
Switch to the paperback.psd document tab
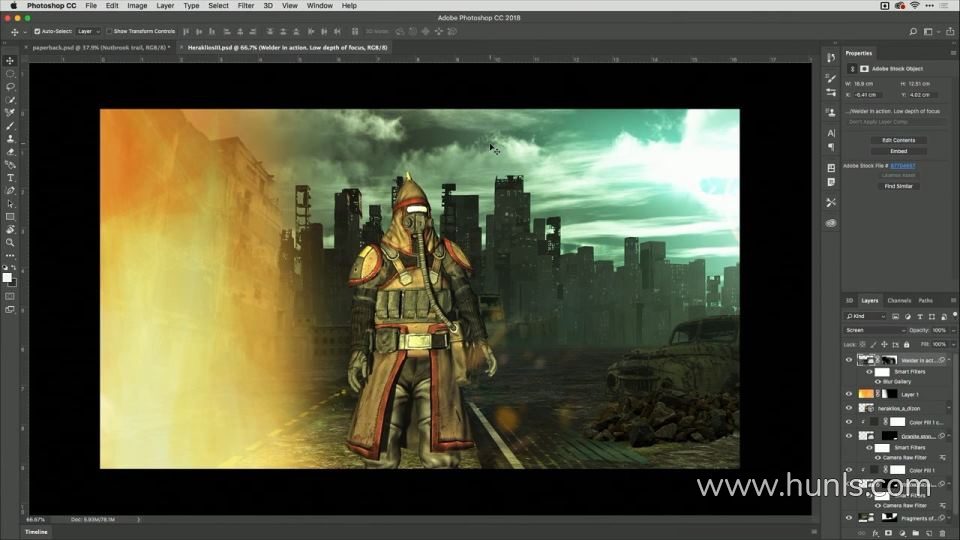(x=100, y=47)
